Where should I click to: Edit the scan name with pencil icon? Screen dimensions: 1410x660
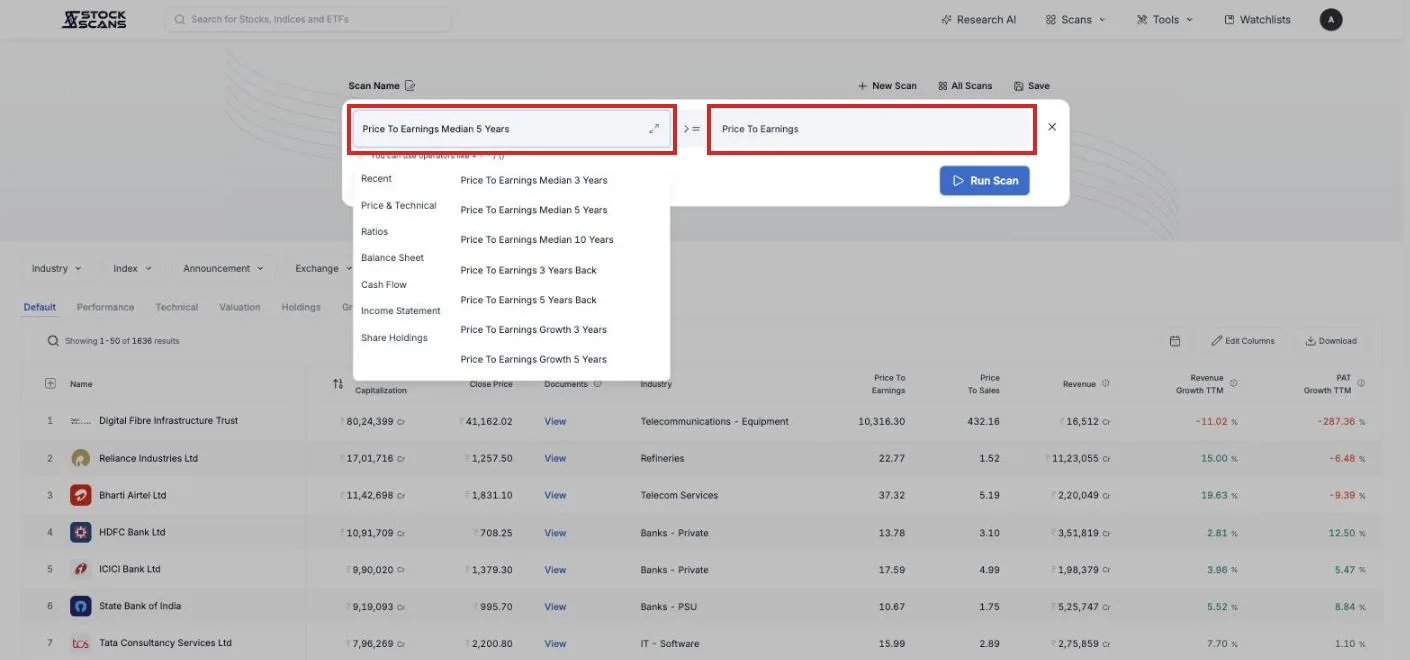410,86
